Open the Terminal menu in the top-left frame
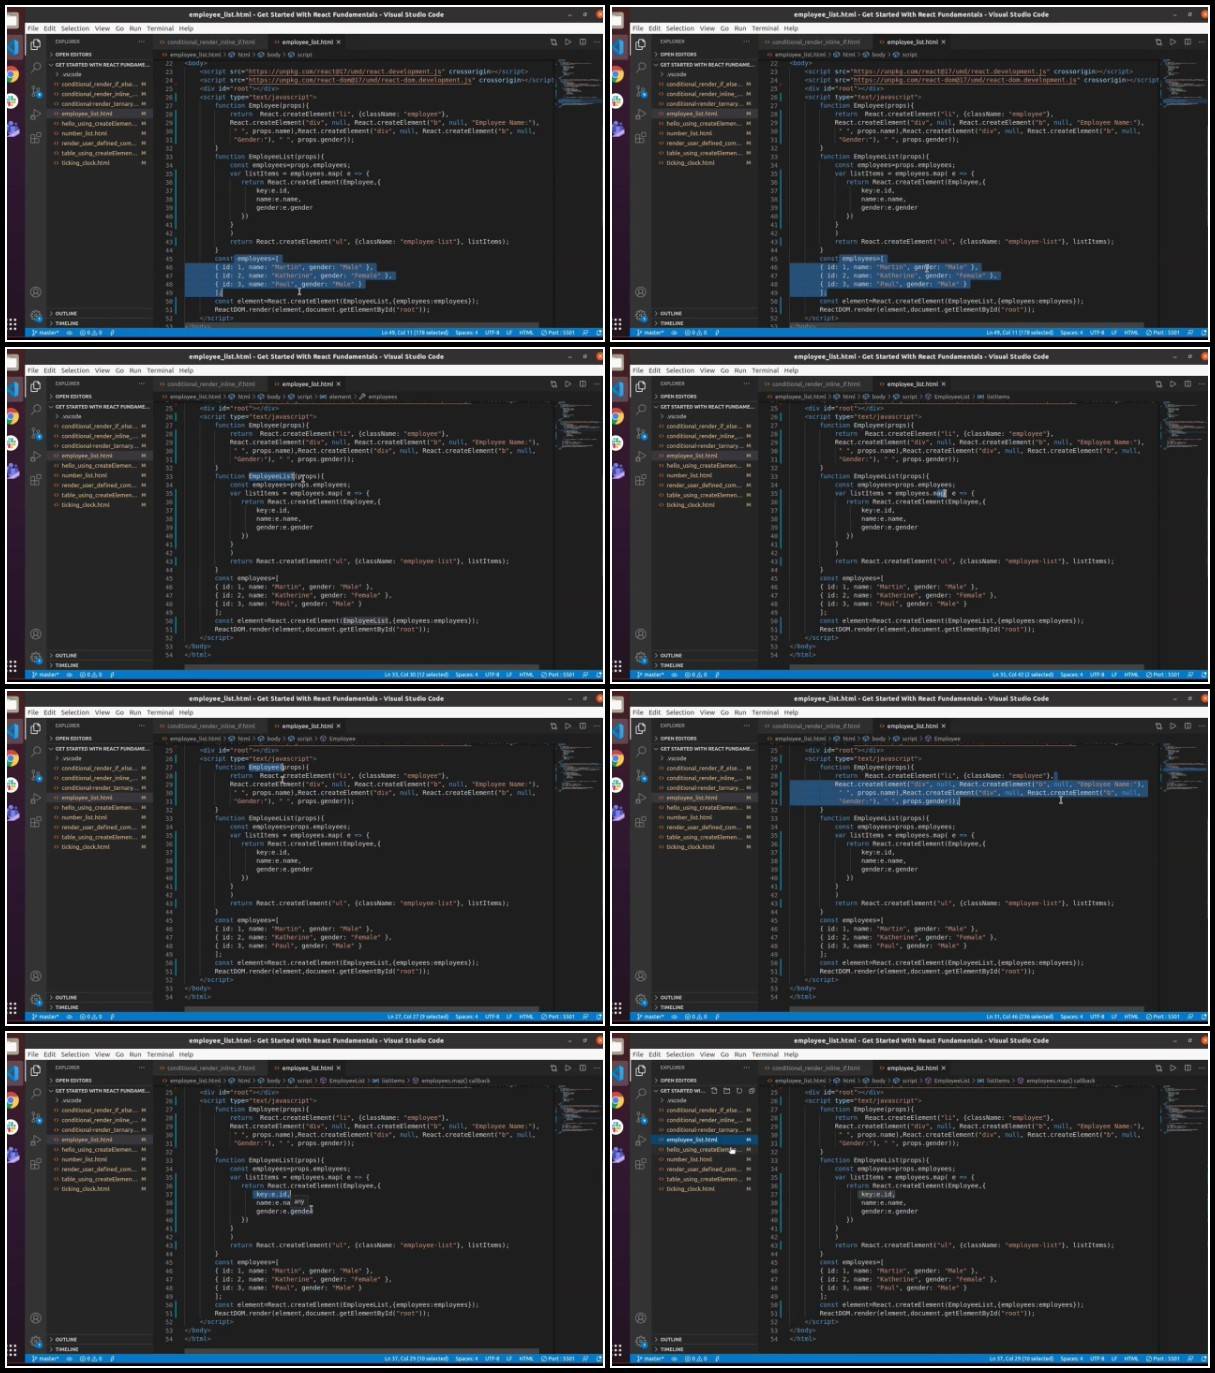The height and width of the screenshot is (1373, 1215). pyautogui.click(x=160, y=28)
